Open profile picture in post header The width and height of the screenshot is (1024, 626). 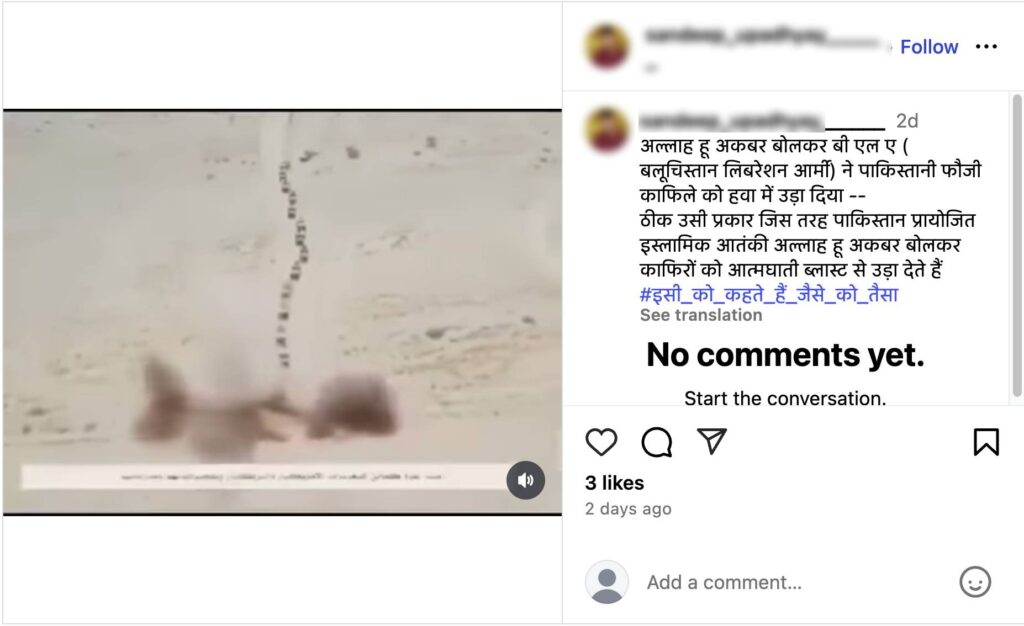(x=609, y=46)
